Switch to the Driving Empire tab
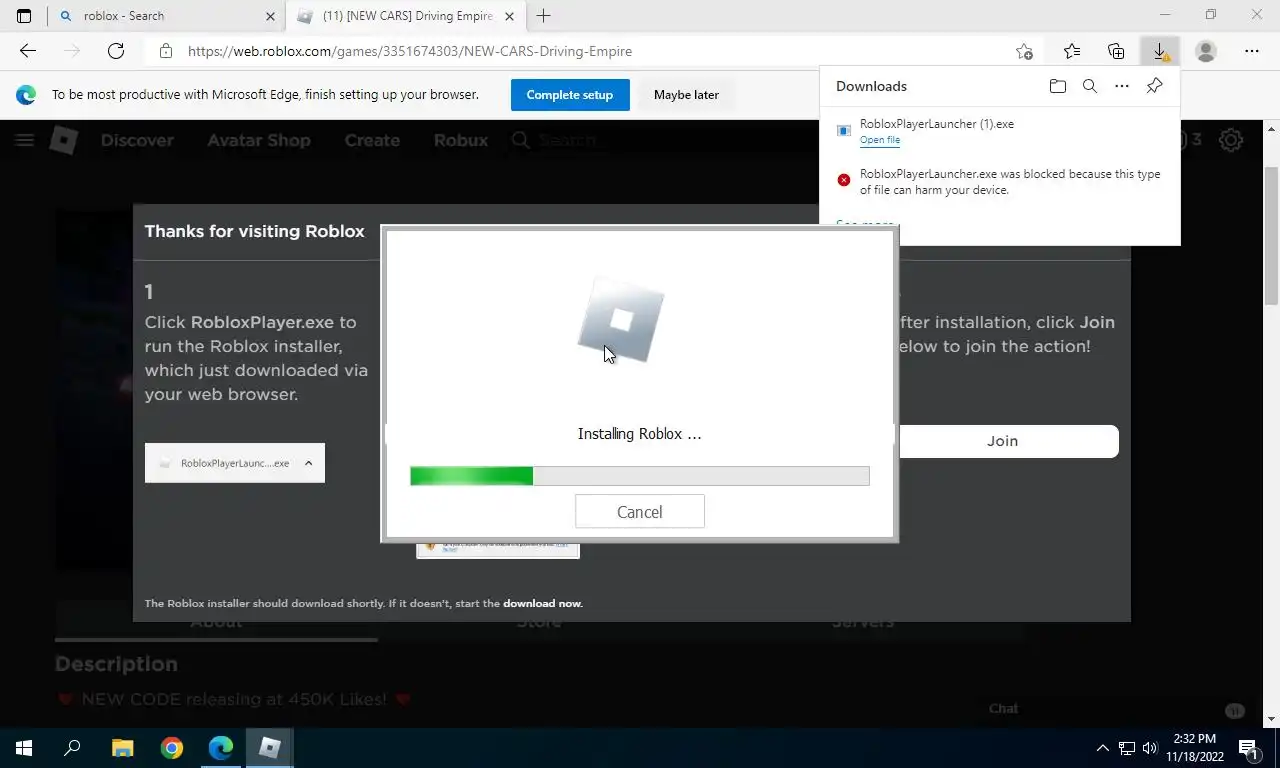1280x768 pixels. coord(406,16)
